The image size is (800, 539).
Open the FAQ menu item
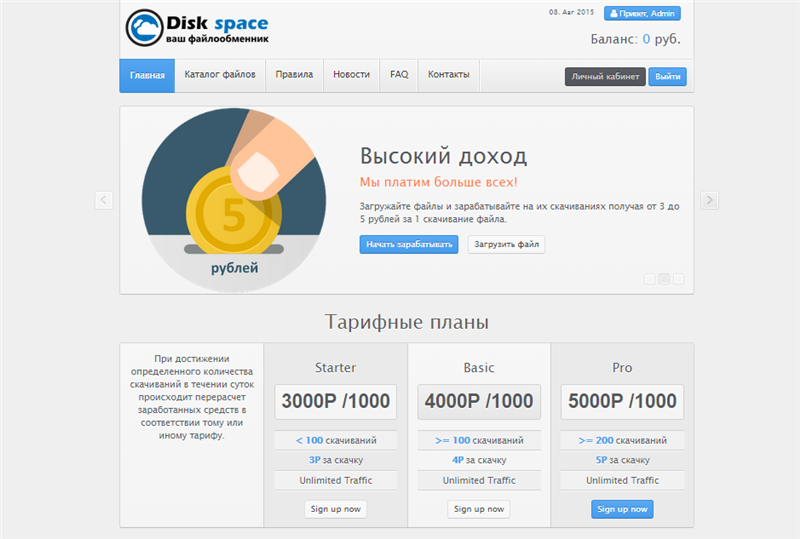point(399,75)
